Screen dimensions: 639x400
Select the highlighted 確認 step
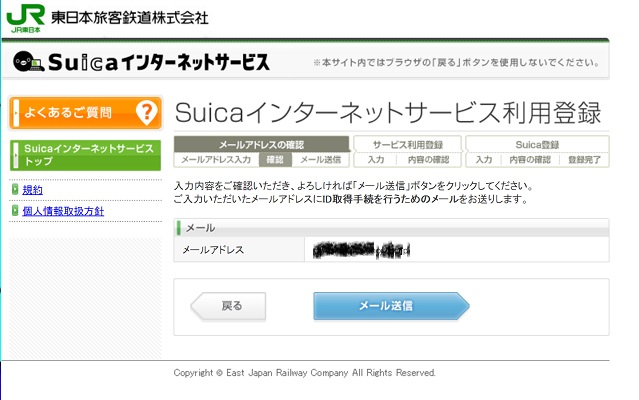pyautogui.click(x=275, y=160)
